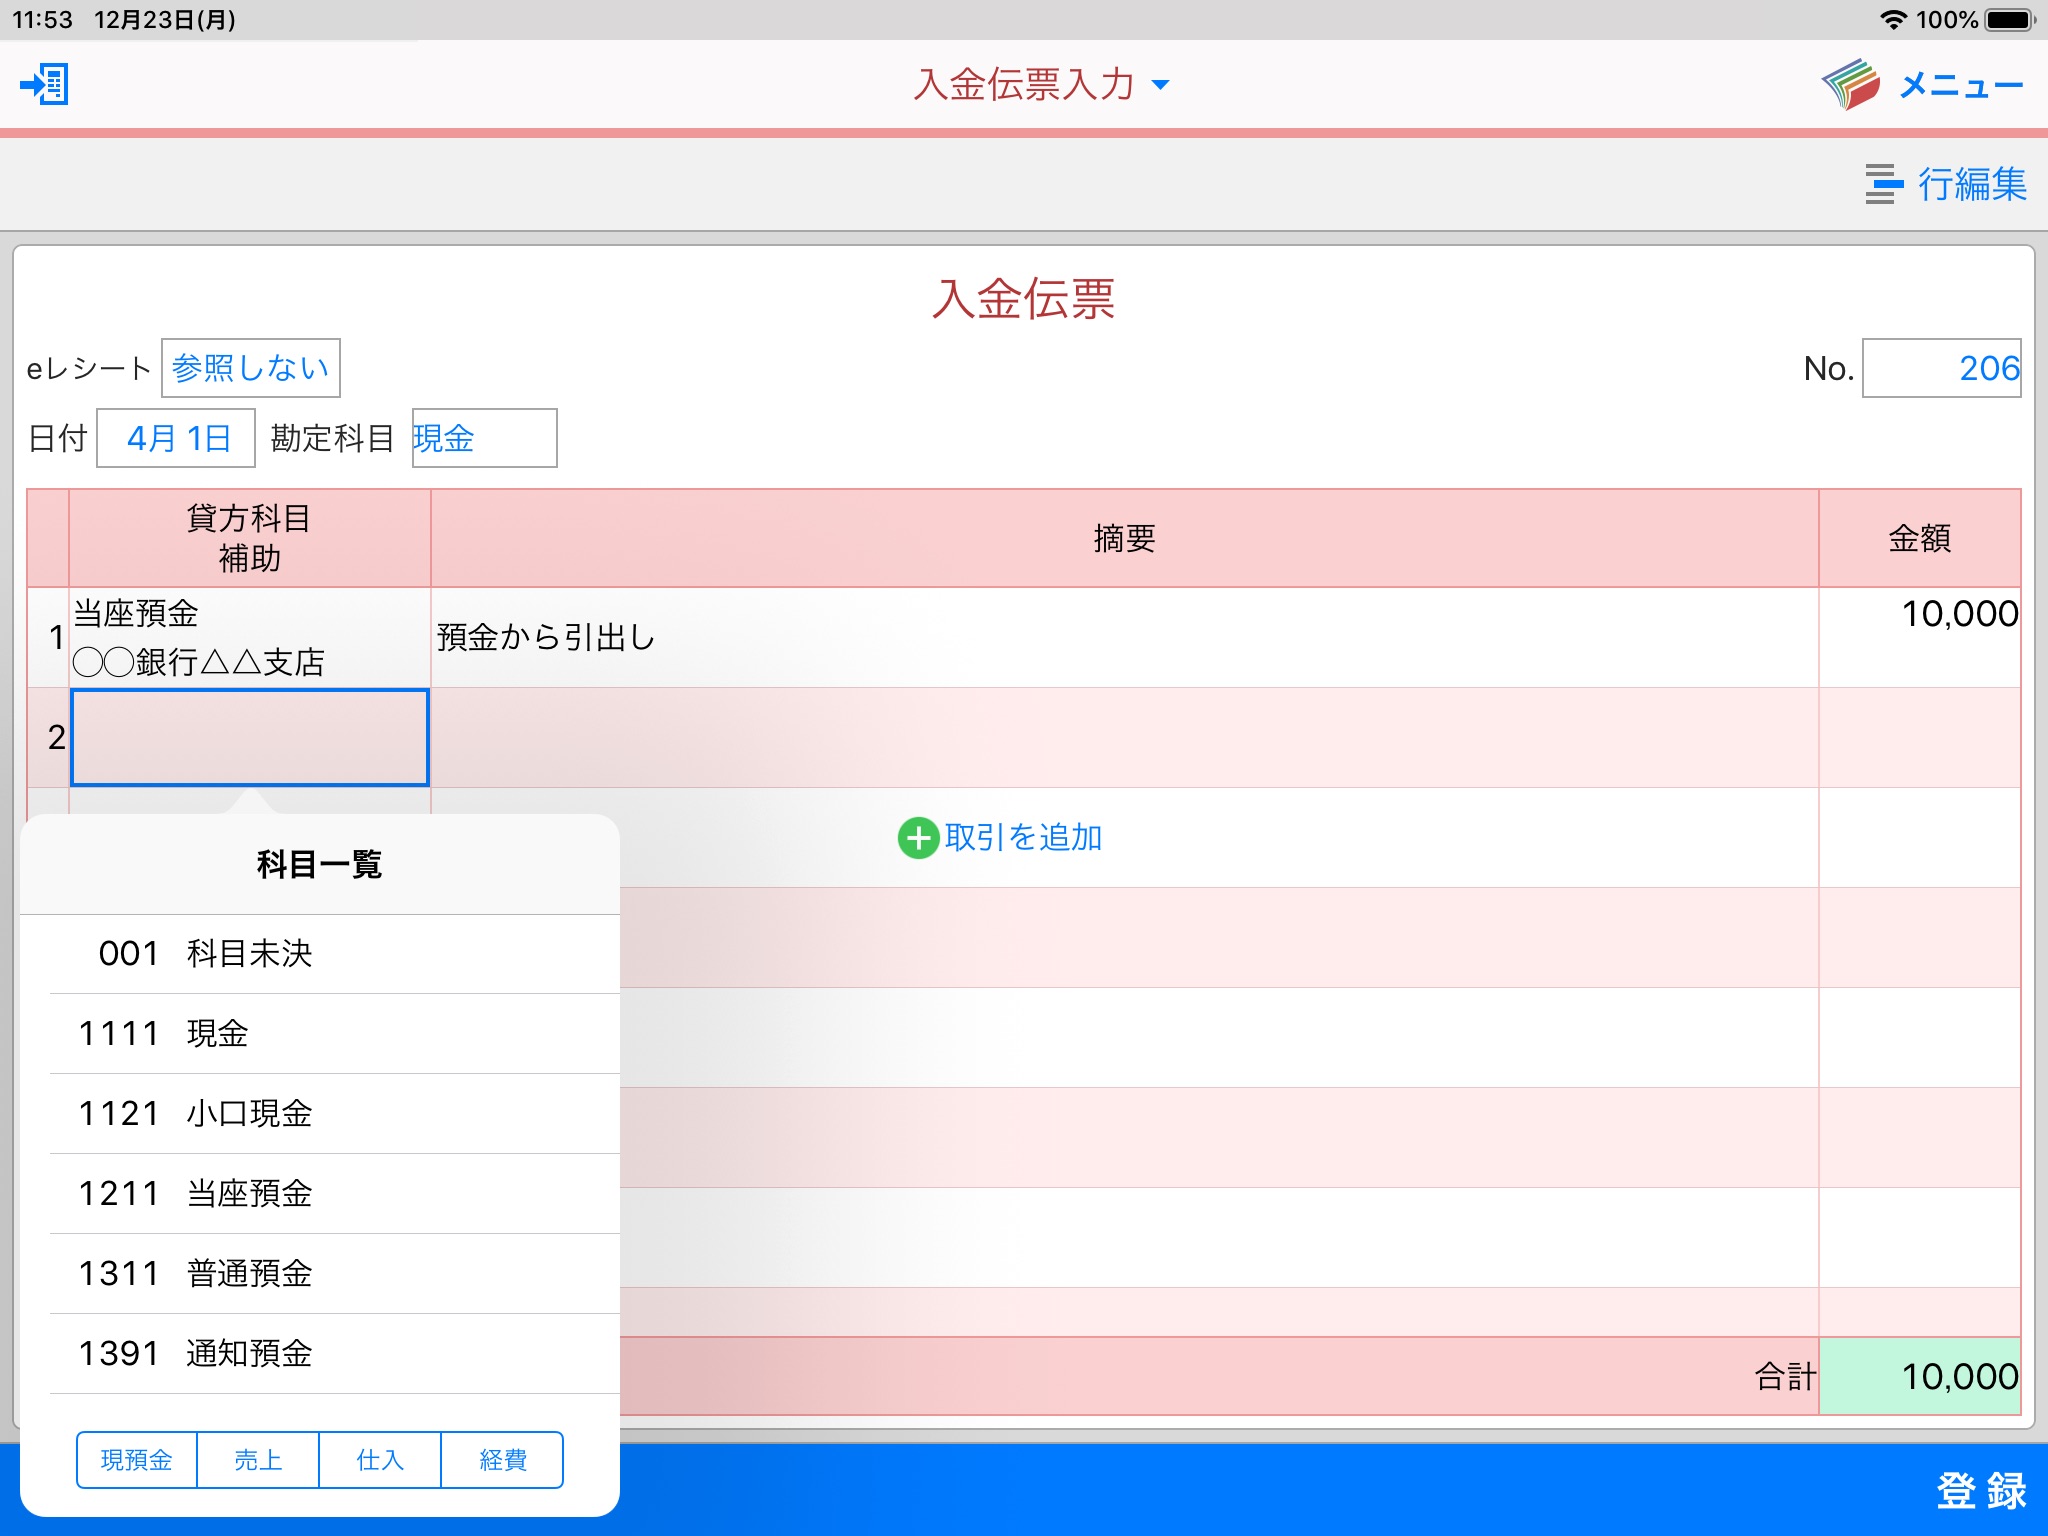Viewport: 2048px width, 1536px height.
Task: Tap the 登録 register button
Action: click(x=1981, y=1490)
